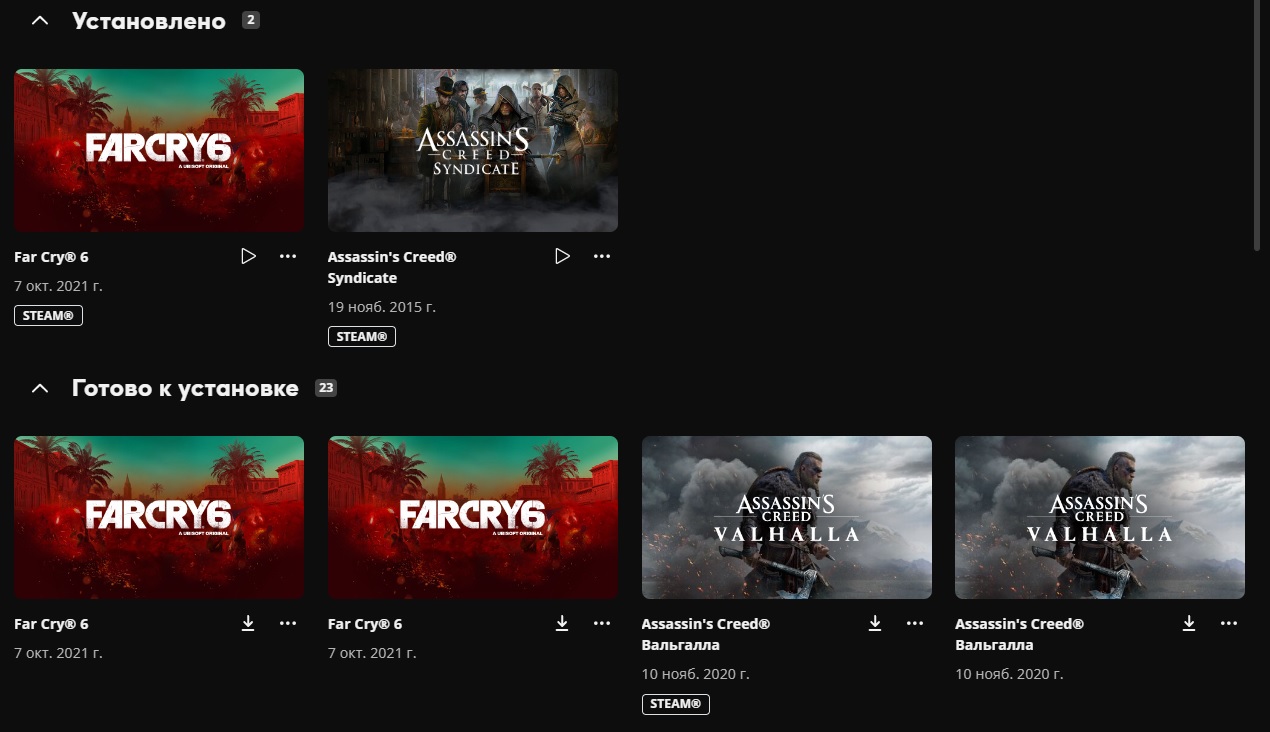Download the Вальгалла game without STEAM badge
This screenshot has height=732, width=1270.
(x=1189, y=623)
